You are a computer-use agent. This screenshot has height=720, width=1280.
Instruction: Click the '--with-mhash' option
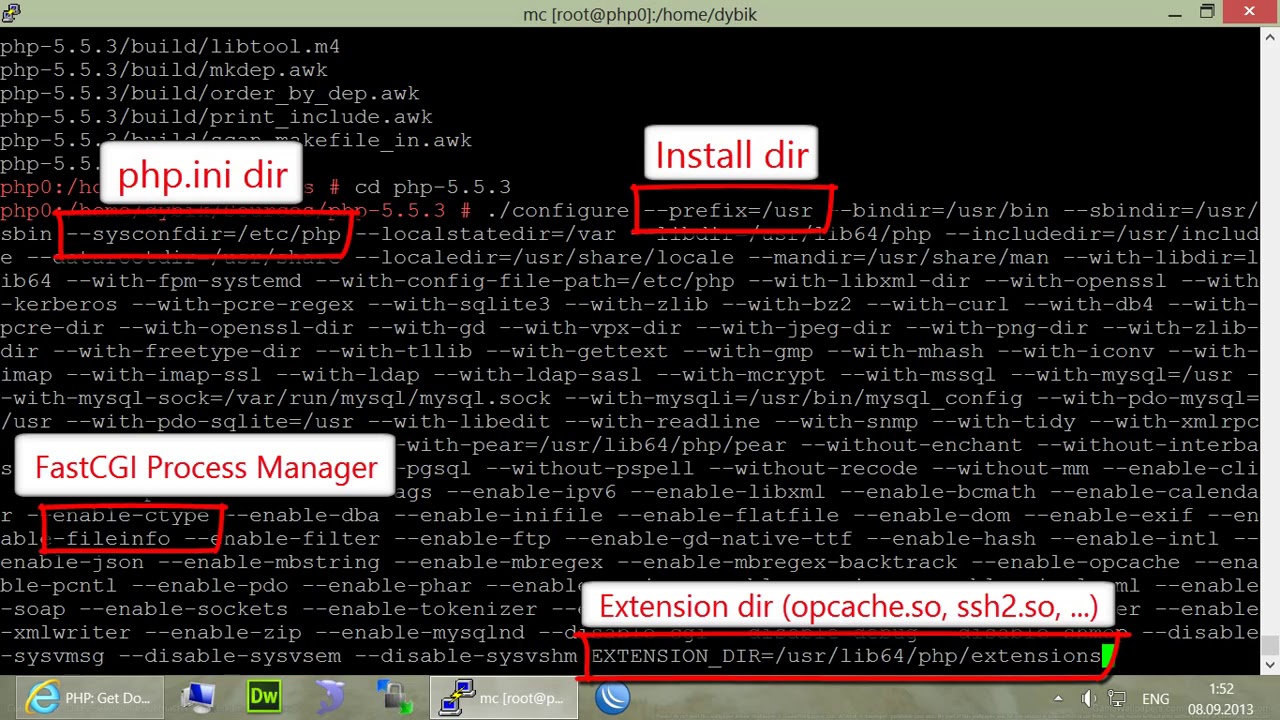tap(905, 352)
